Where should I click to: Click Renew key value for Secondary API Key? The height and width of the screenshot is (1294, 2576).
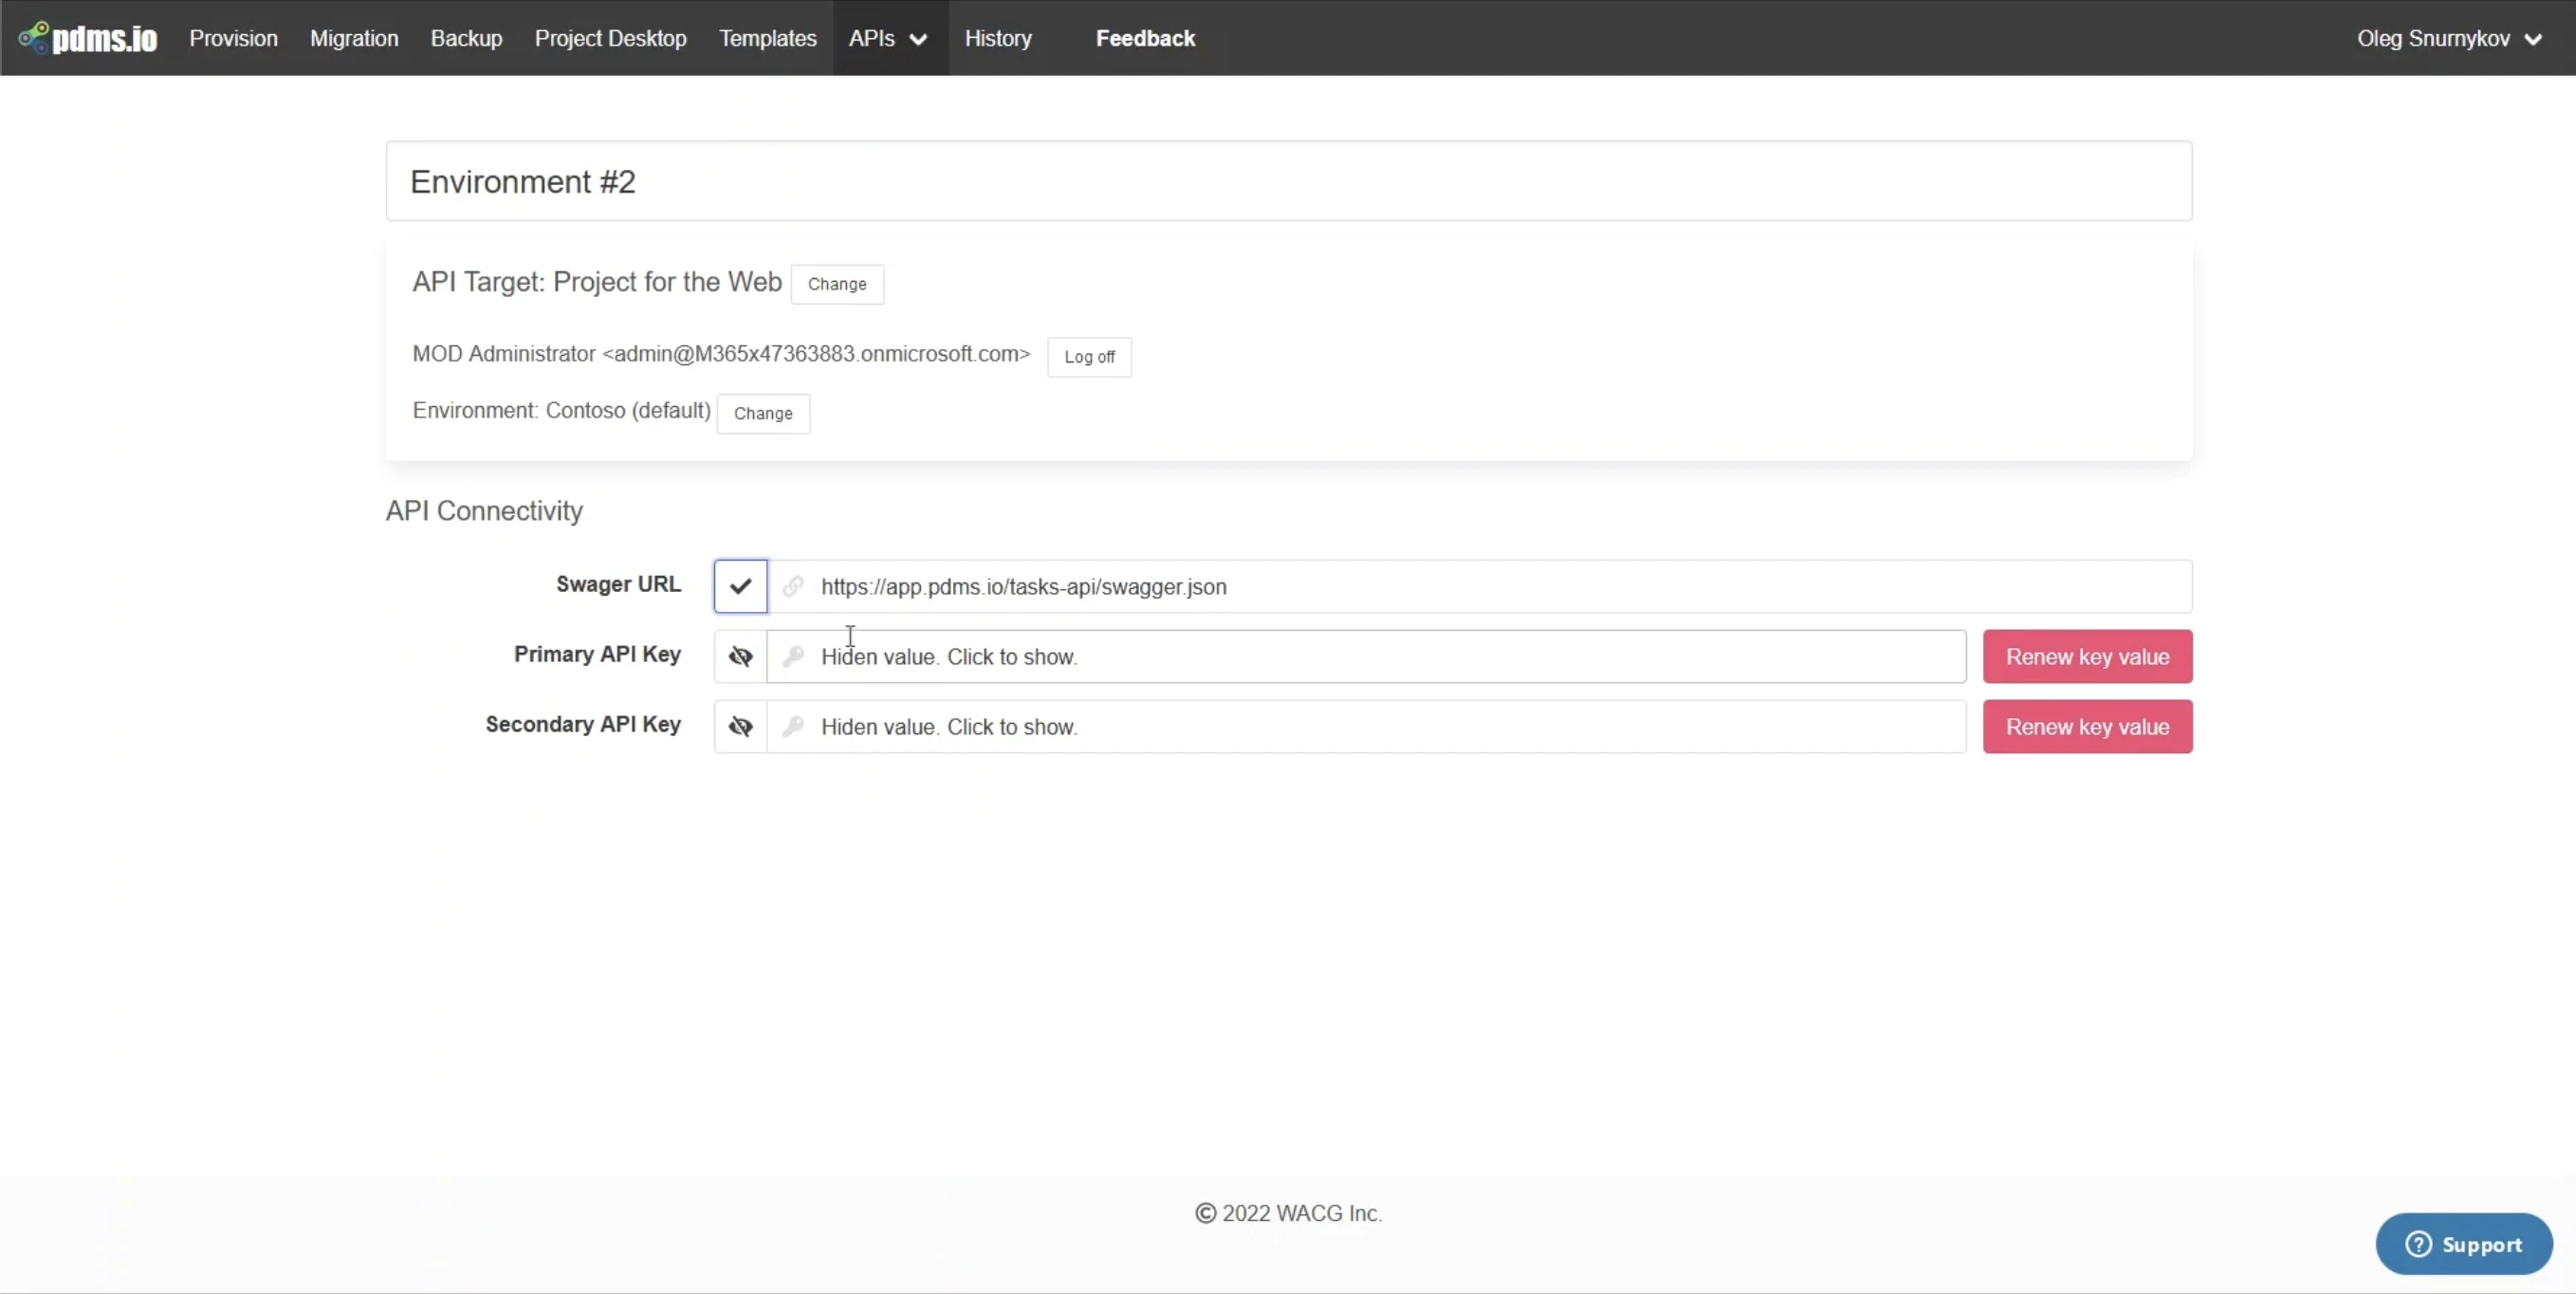(x=2088, y=727)
